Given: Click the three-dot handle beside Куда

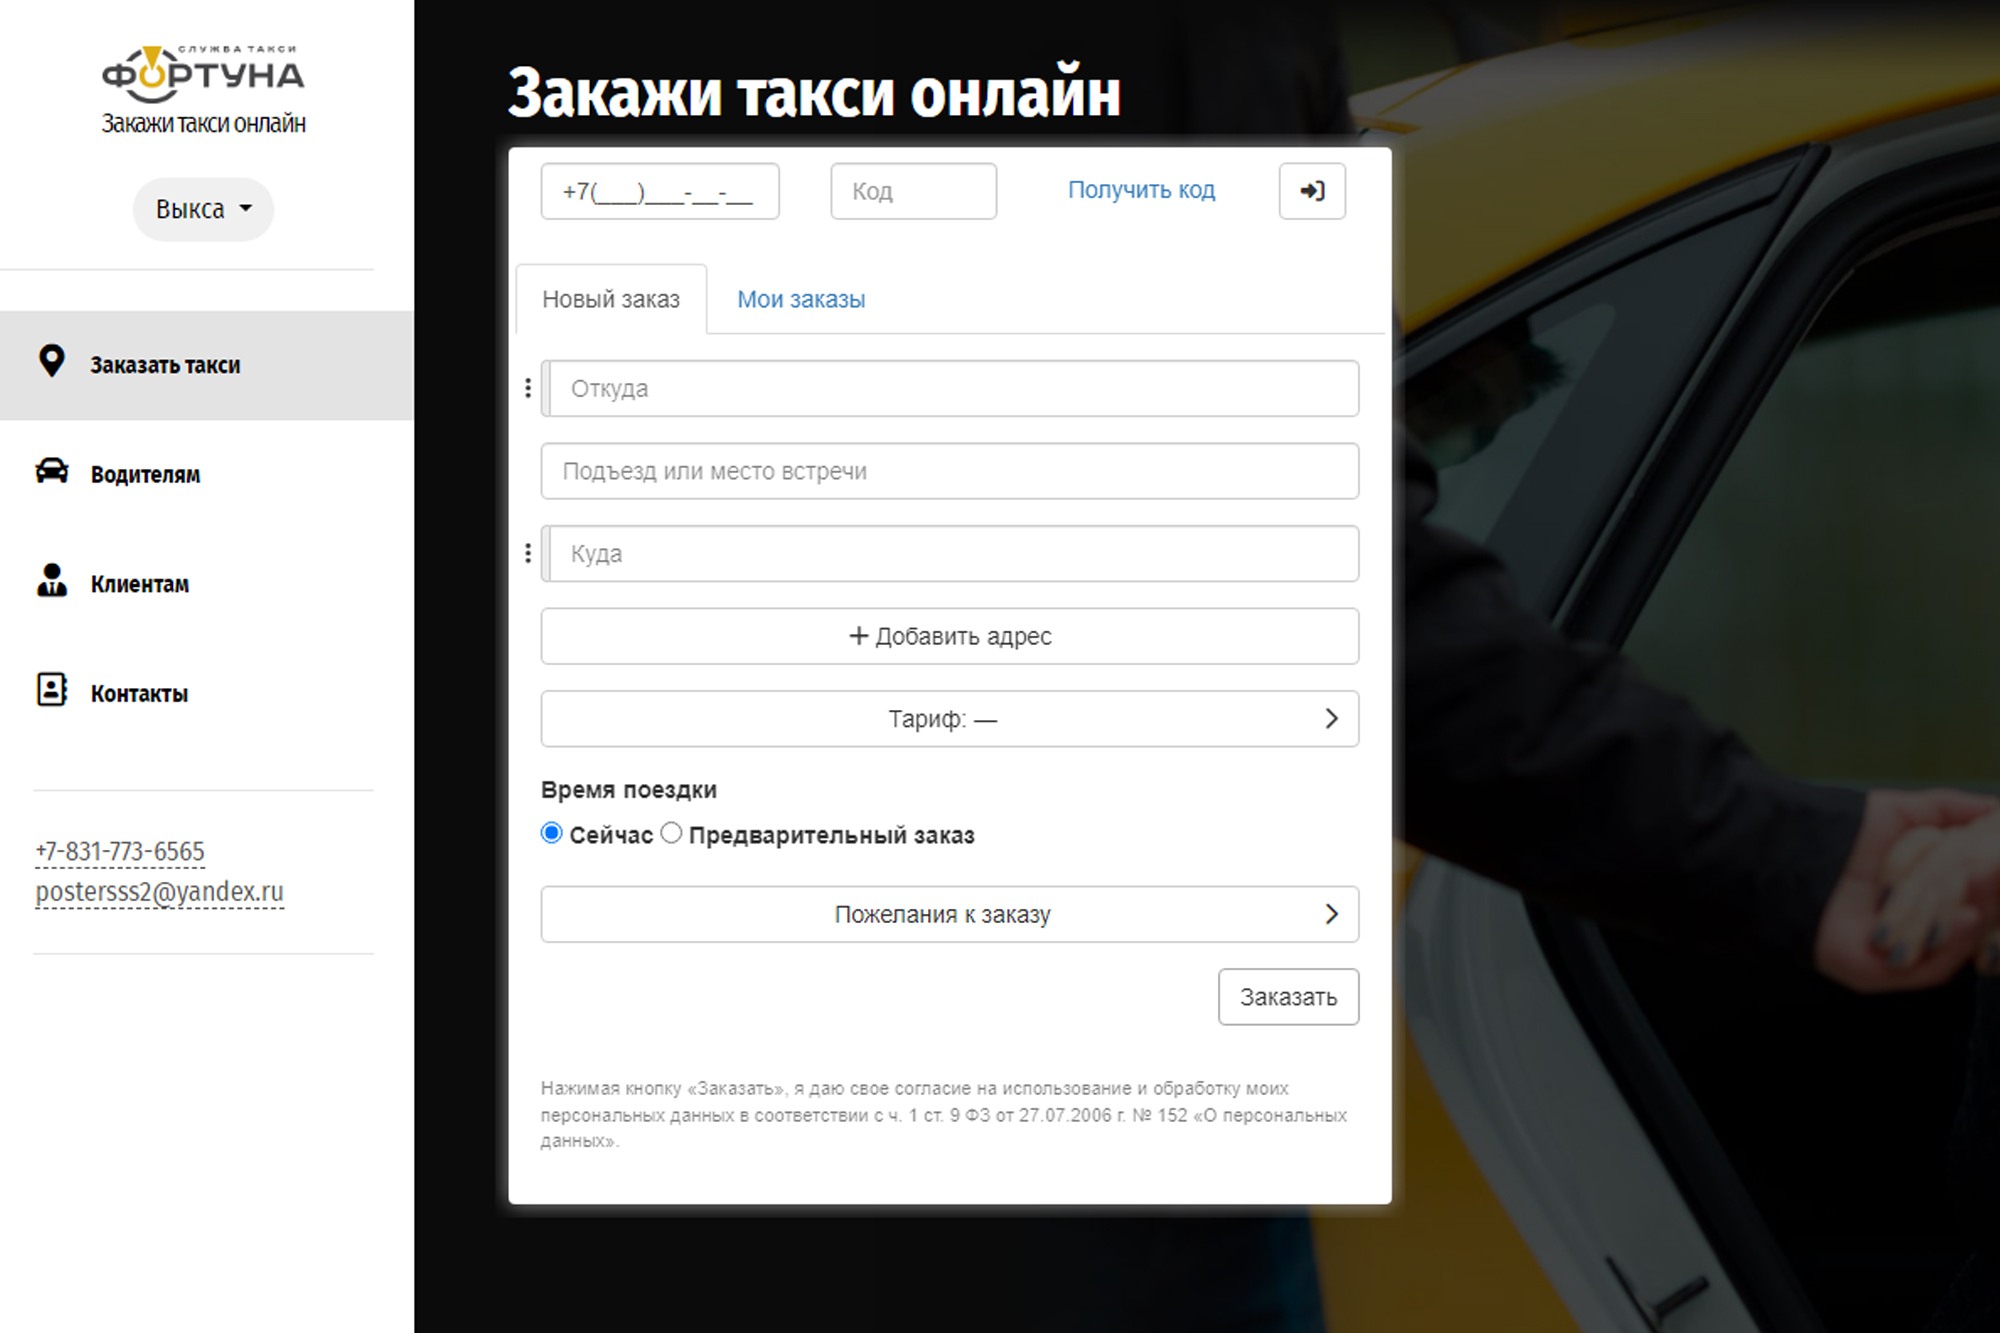Looking at the screenshot, I should (528, 553).
